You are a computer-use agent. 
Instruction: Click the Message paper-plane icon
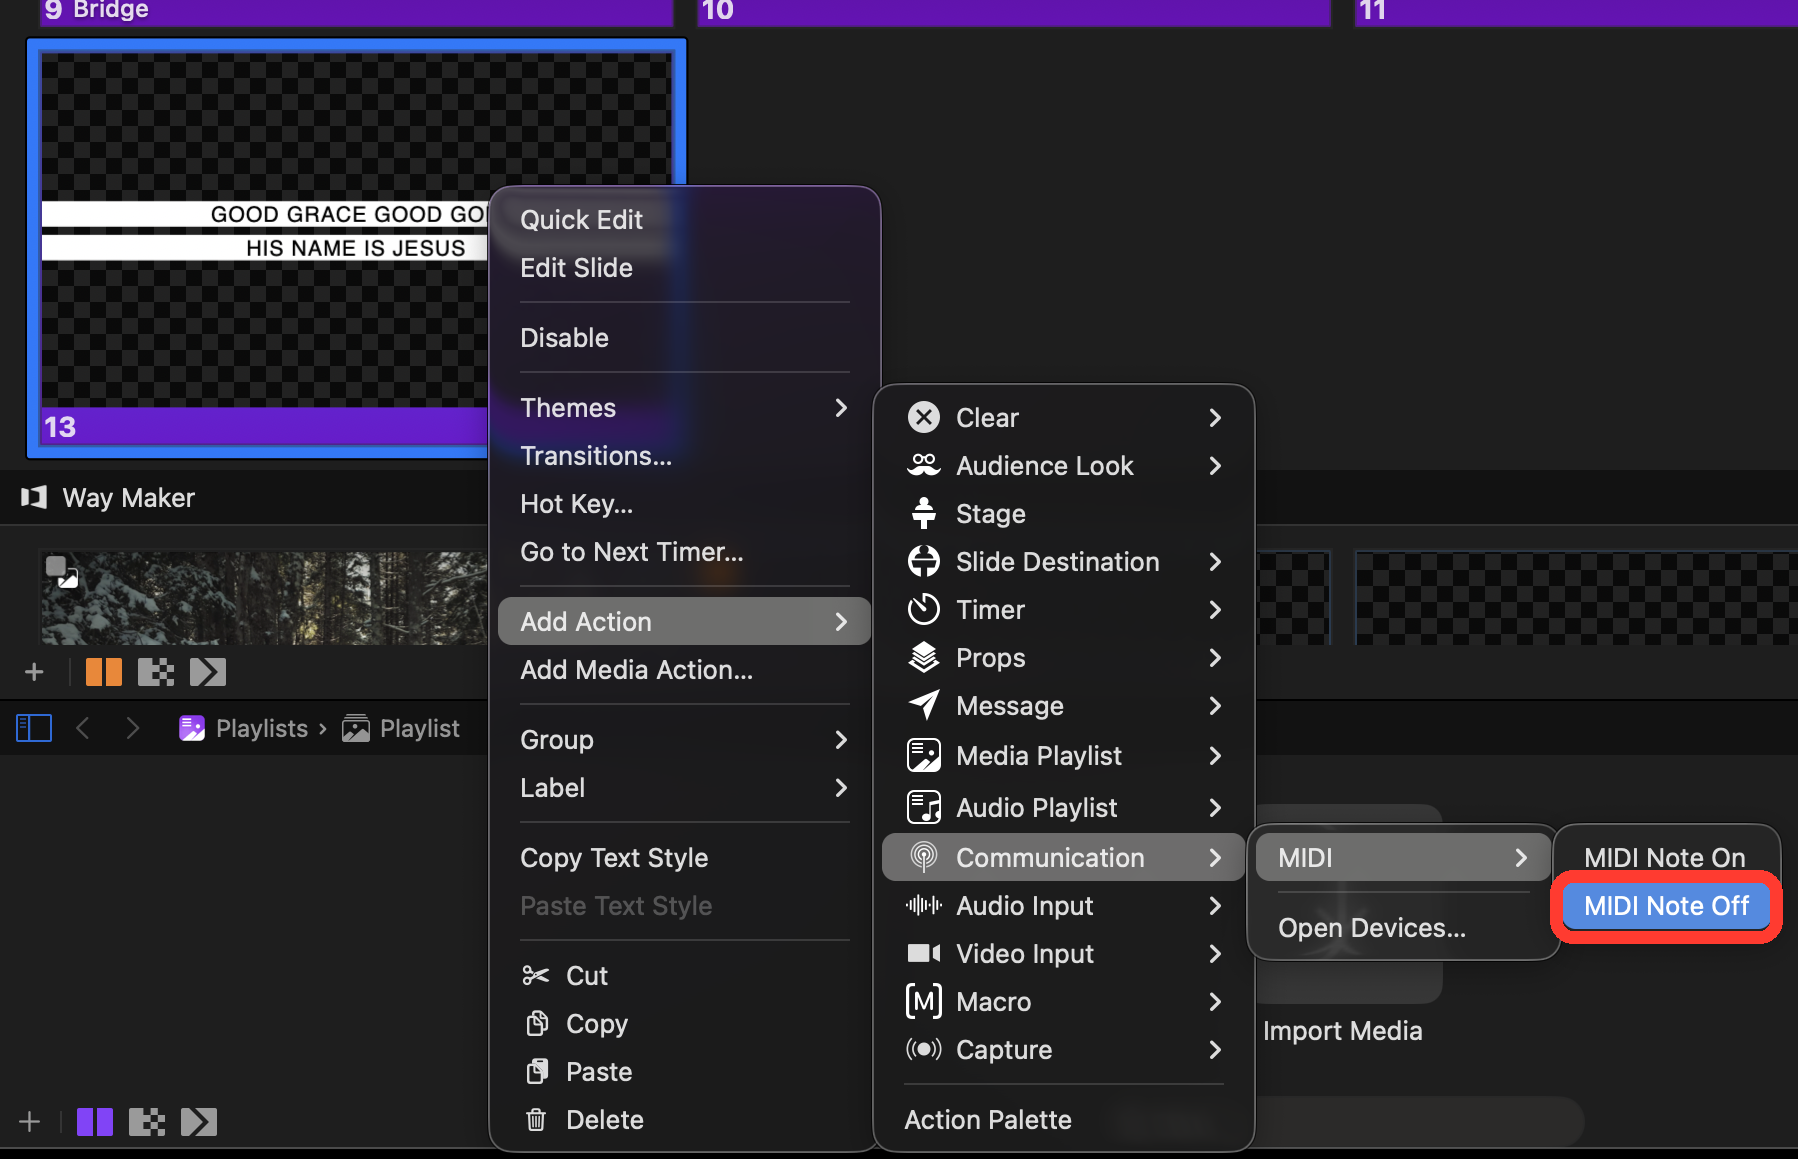[x=924, y=706]
